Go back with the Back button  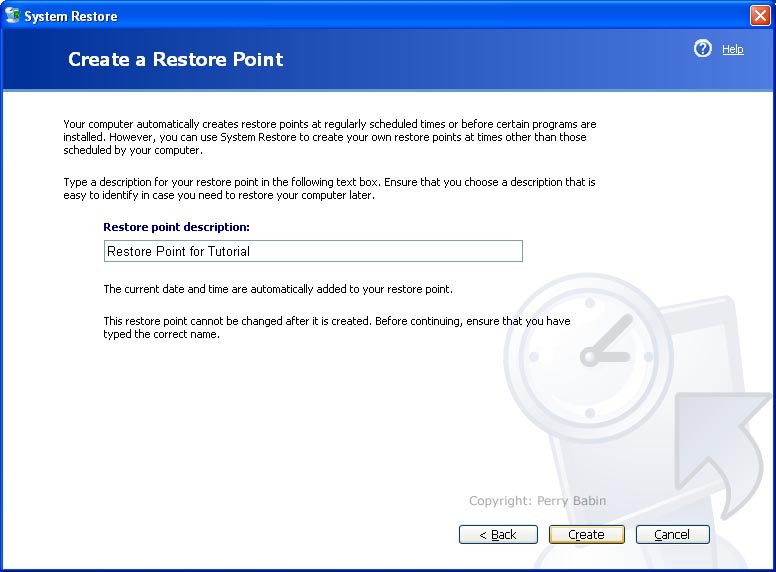(498, 534)
